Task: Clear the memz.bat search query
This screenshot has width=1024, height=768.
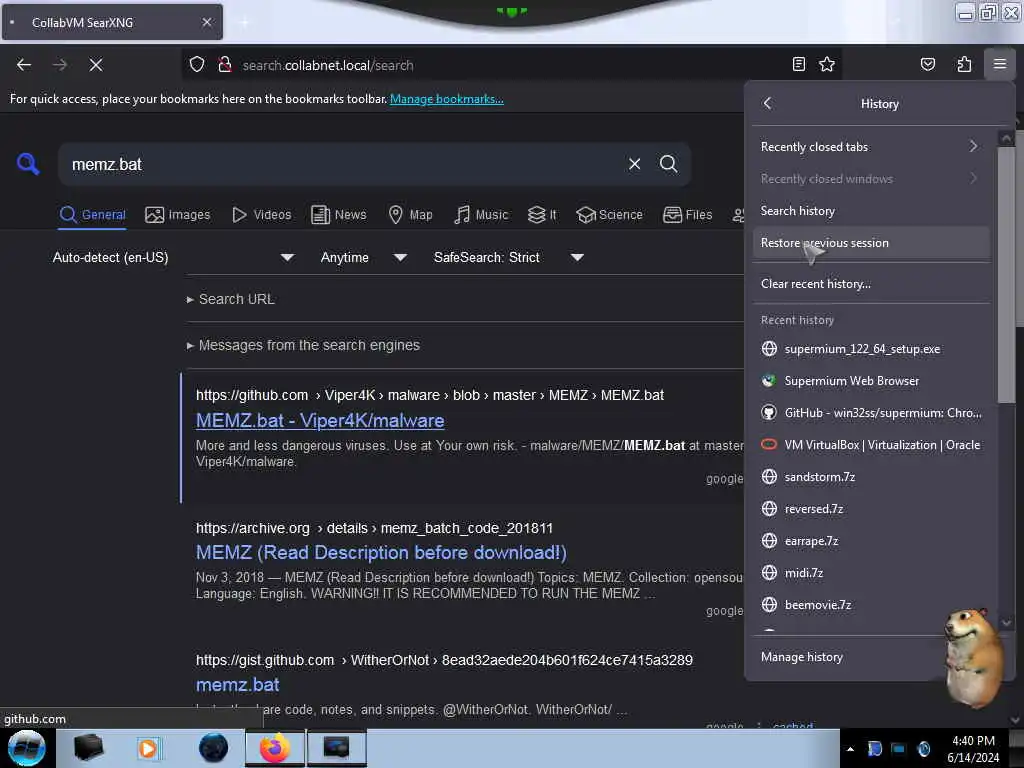Action: (634, 164)
